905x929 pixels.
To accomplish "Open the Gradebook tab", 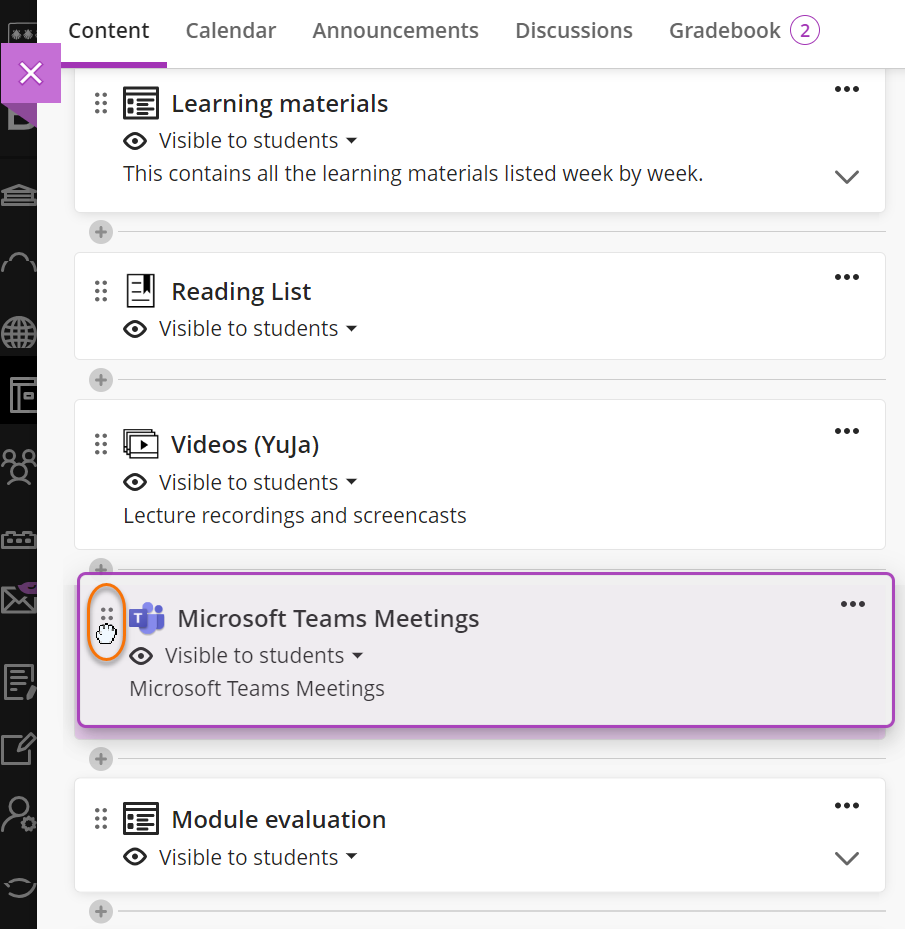I will 725,31.
